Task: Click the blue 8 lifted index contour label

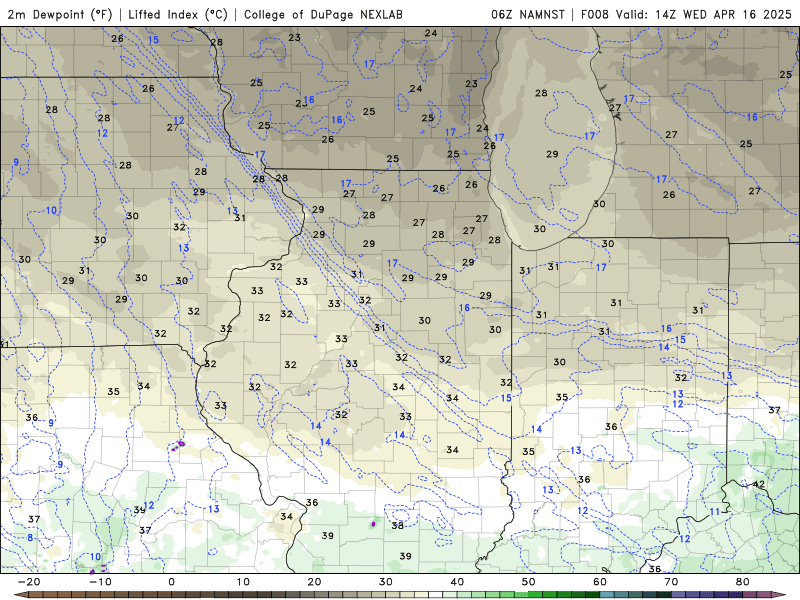Action: (30, 537)
